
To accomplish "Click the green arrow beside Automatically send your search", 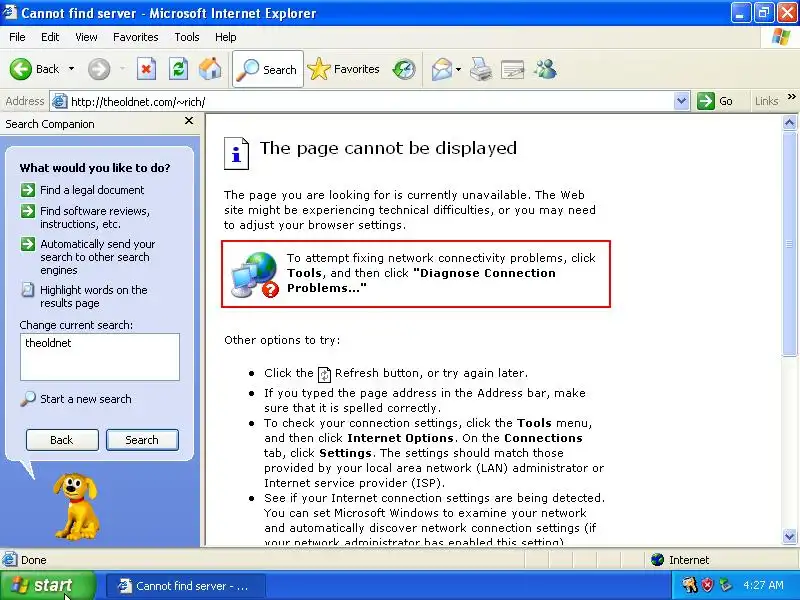I will click(28, 244).
